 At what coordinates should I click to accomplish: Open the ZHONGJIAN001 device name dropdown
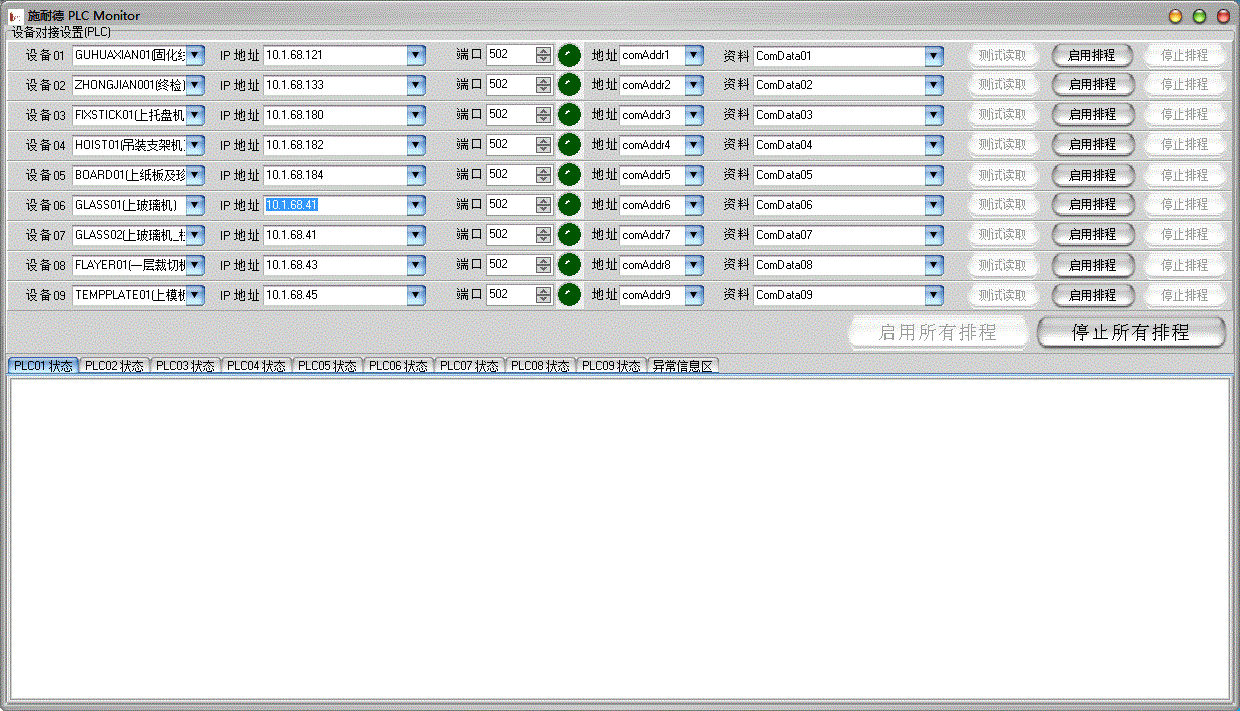(x=195, y=86)
